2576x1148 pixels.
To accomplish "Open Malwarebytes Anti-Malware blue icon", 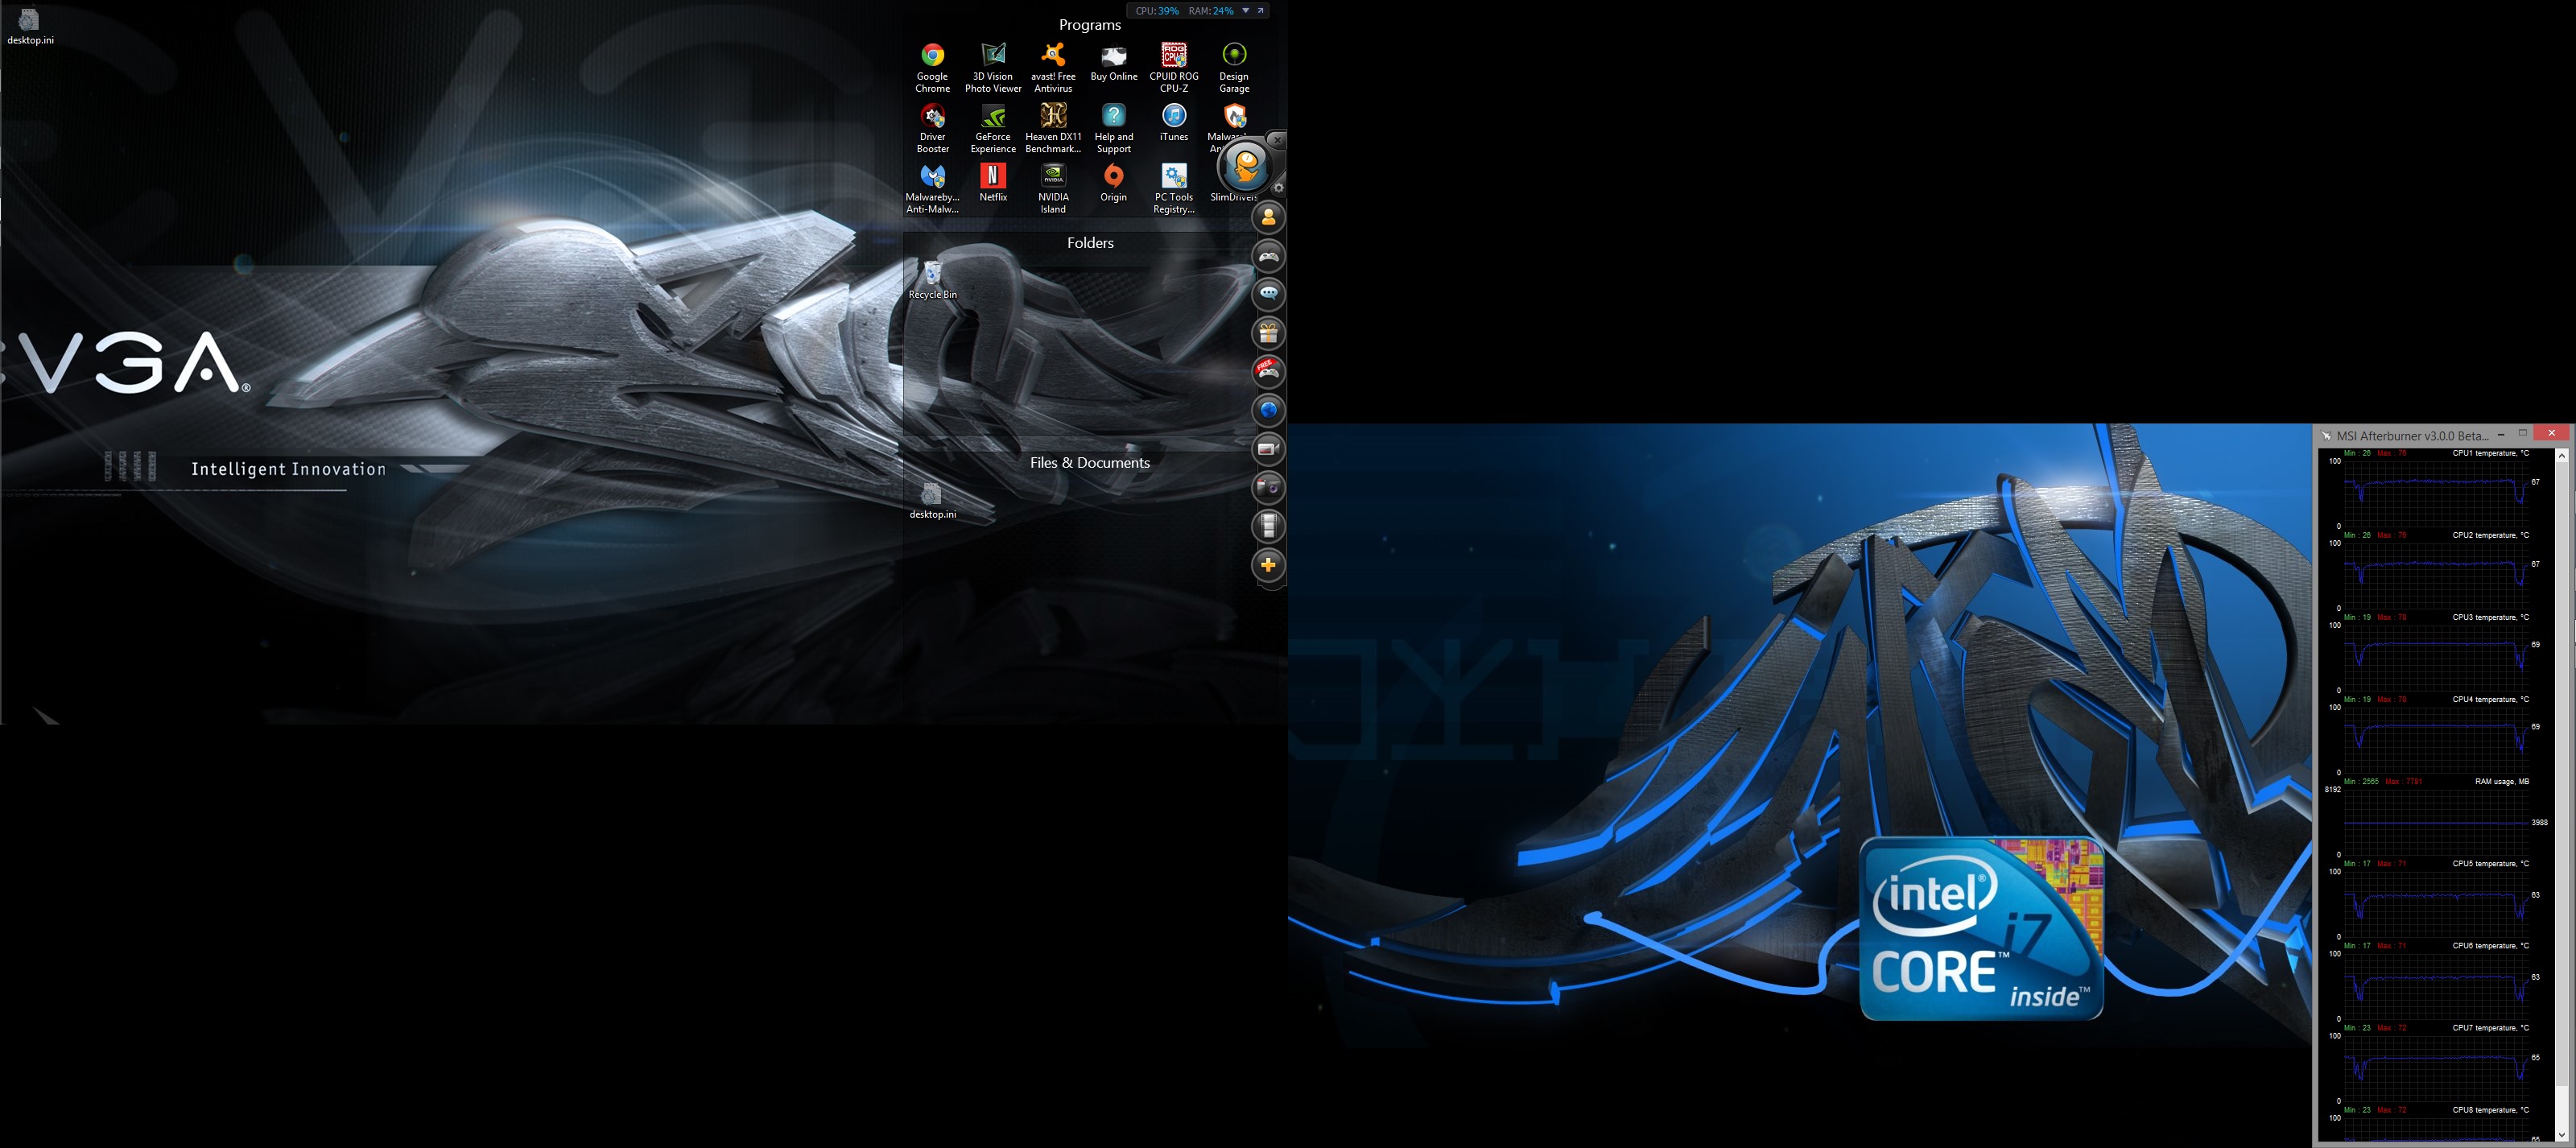I will 932,188.
